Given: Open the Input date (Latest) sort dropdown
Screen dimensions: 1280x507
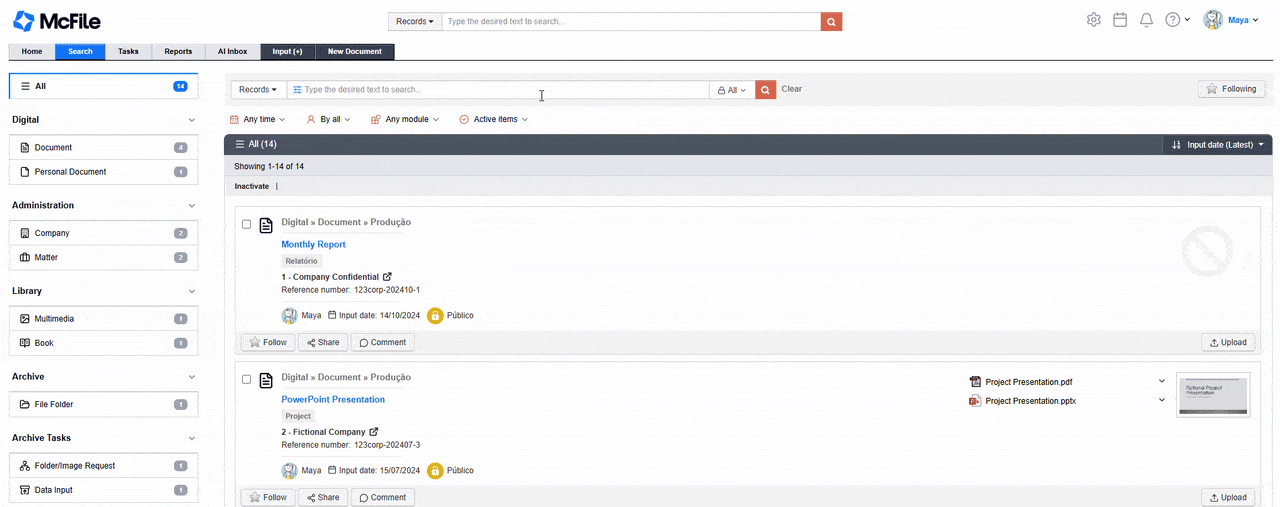Looking at the screenshot, I should pos(1217,145).
